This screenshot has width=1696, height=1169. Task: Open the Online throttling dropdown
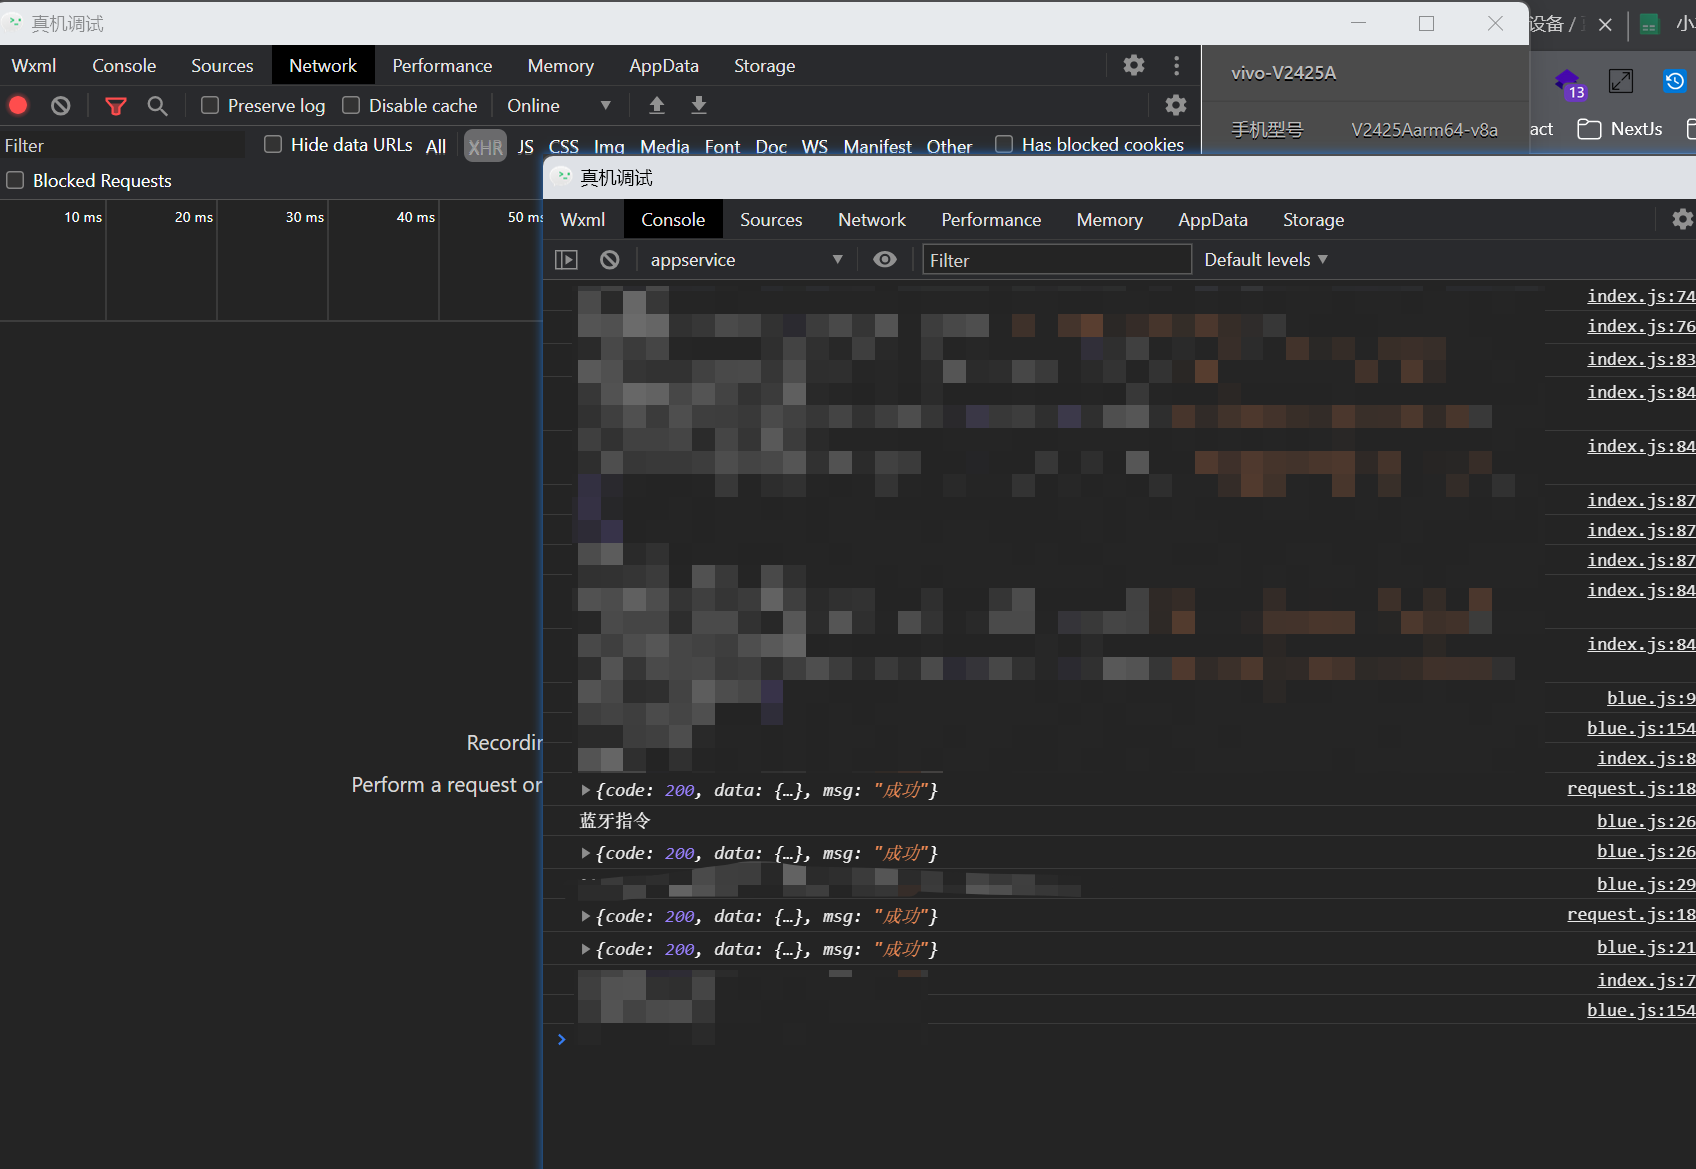coord(558,105)
